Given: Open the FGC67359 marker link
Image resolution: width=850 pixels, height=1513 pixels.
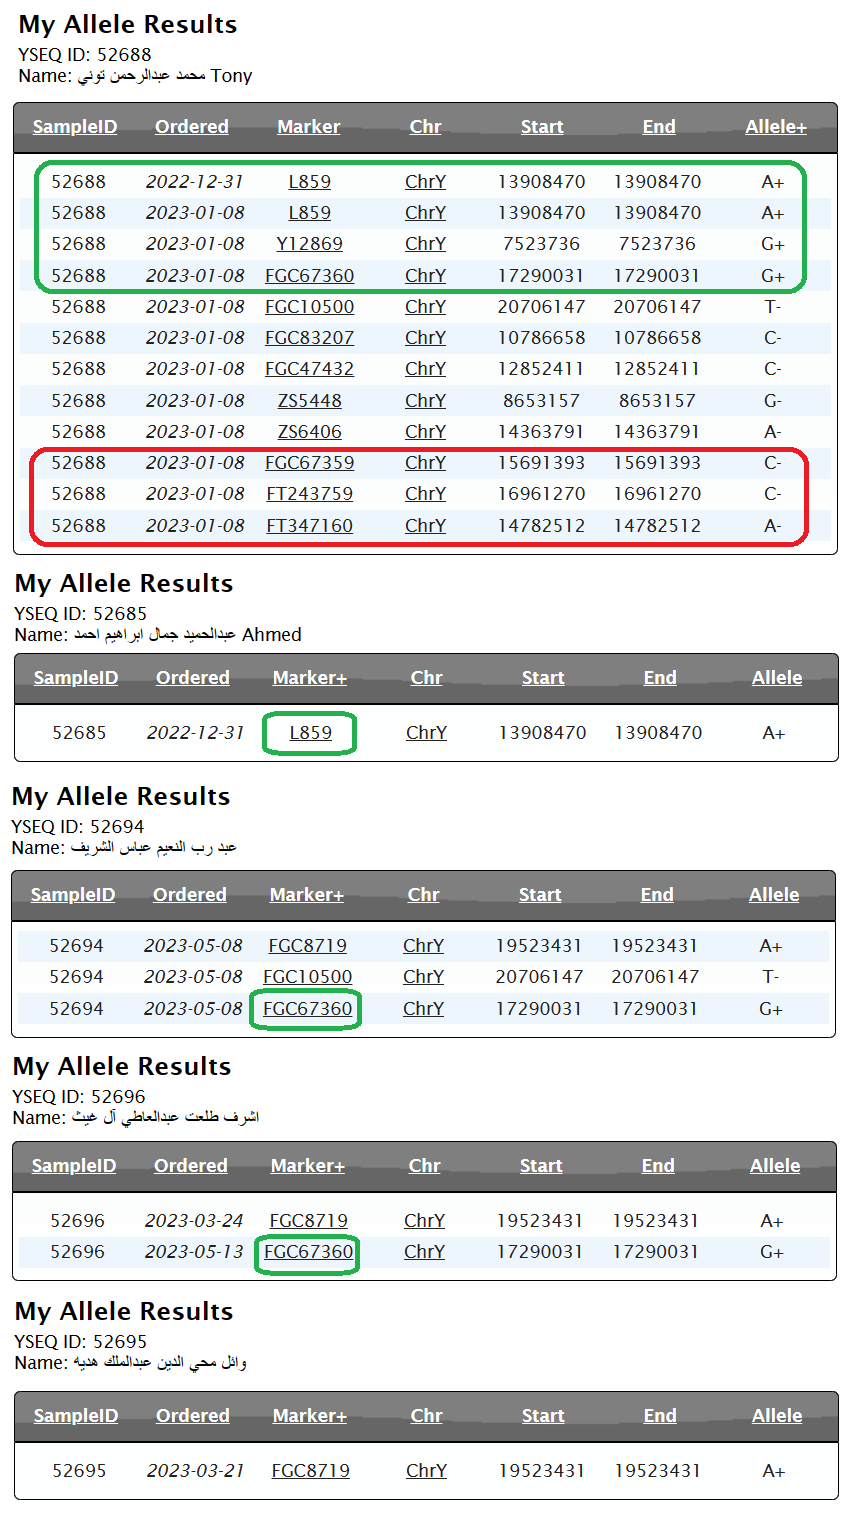Looking at the screenshot, I should click(309, 463).
